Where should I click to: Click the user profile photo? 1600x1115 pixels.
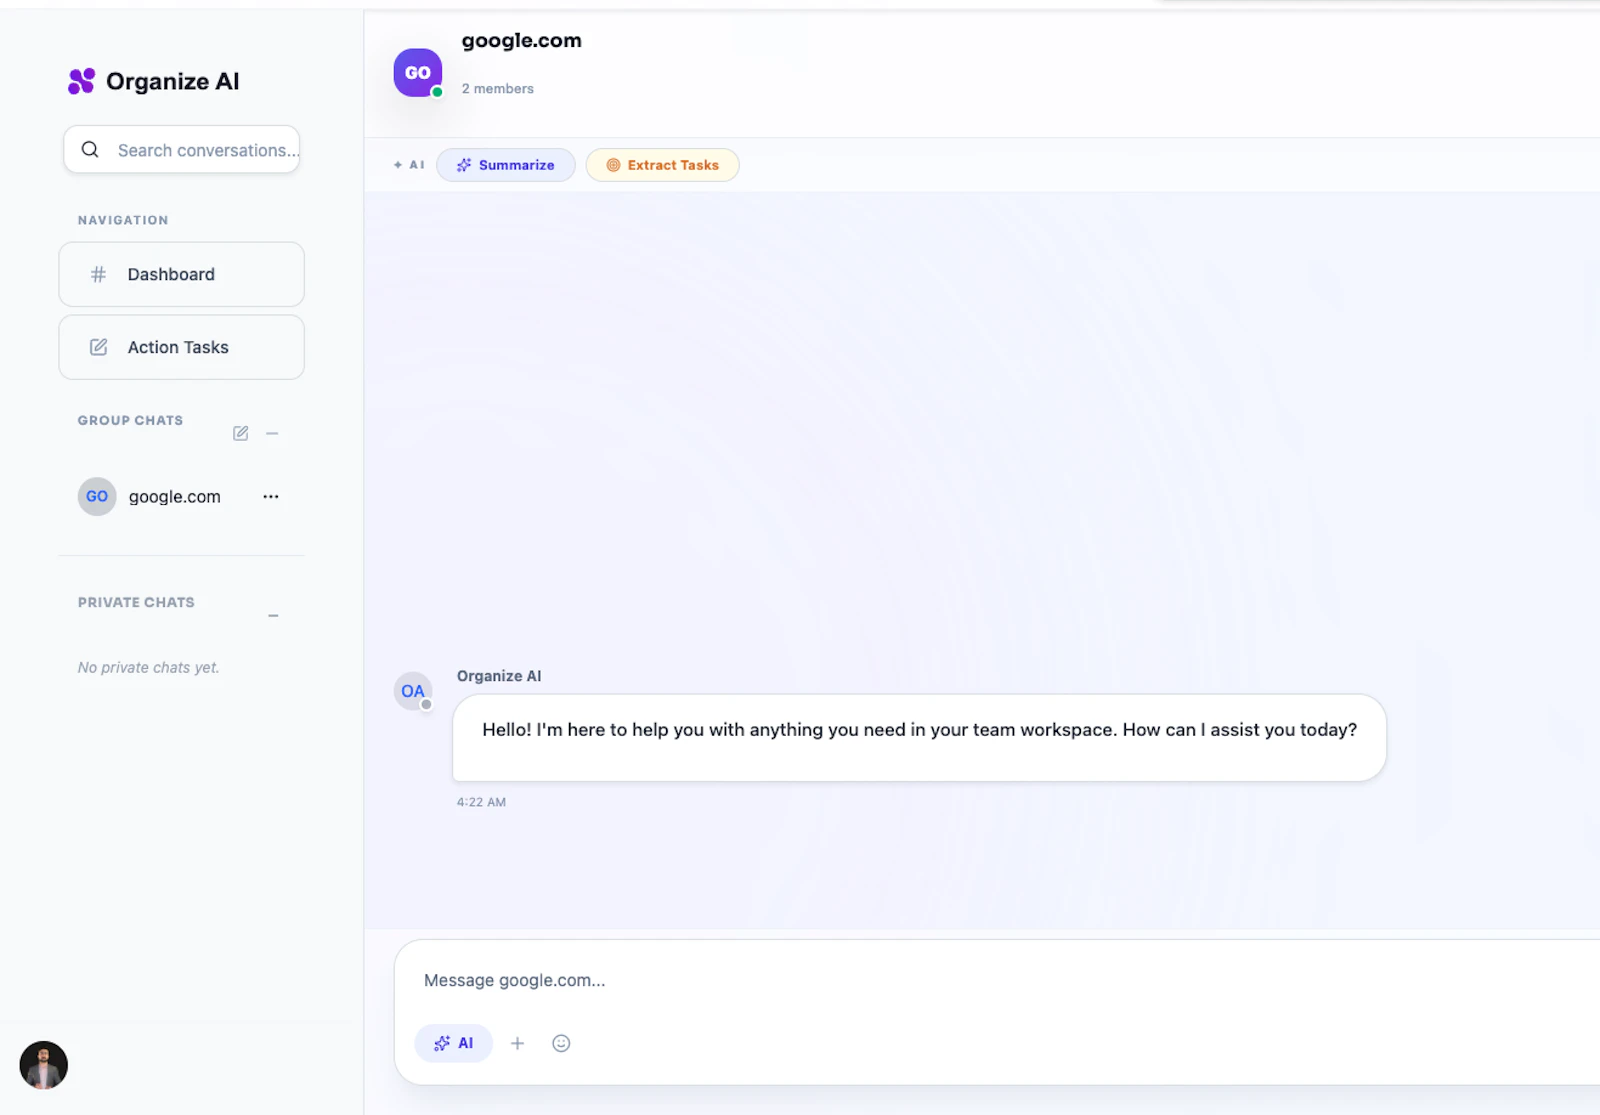pyautogui.click(x=44, y=1065)
